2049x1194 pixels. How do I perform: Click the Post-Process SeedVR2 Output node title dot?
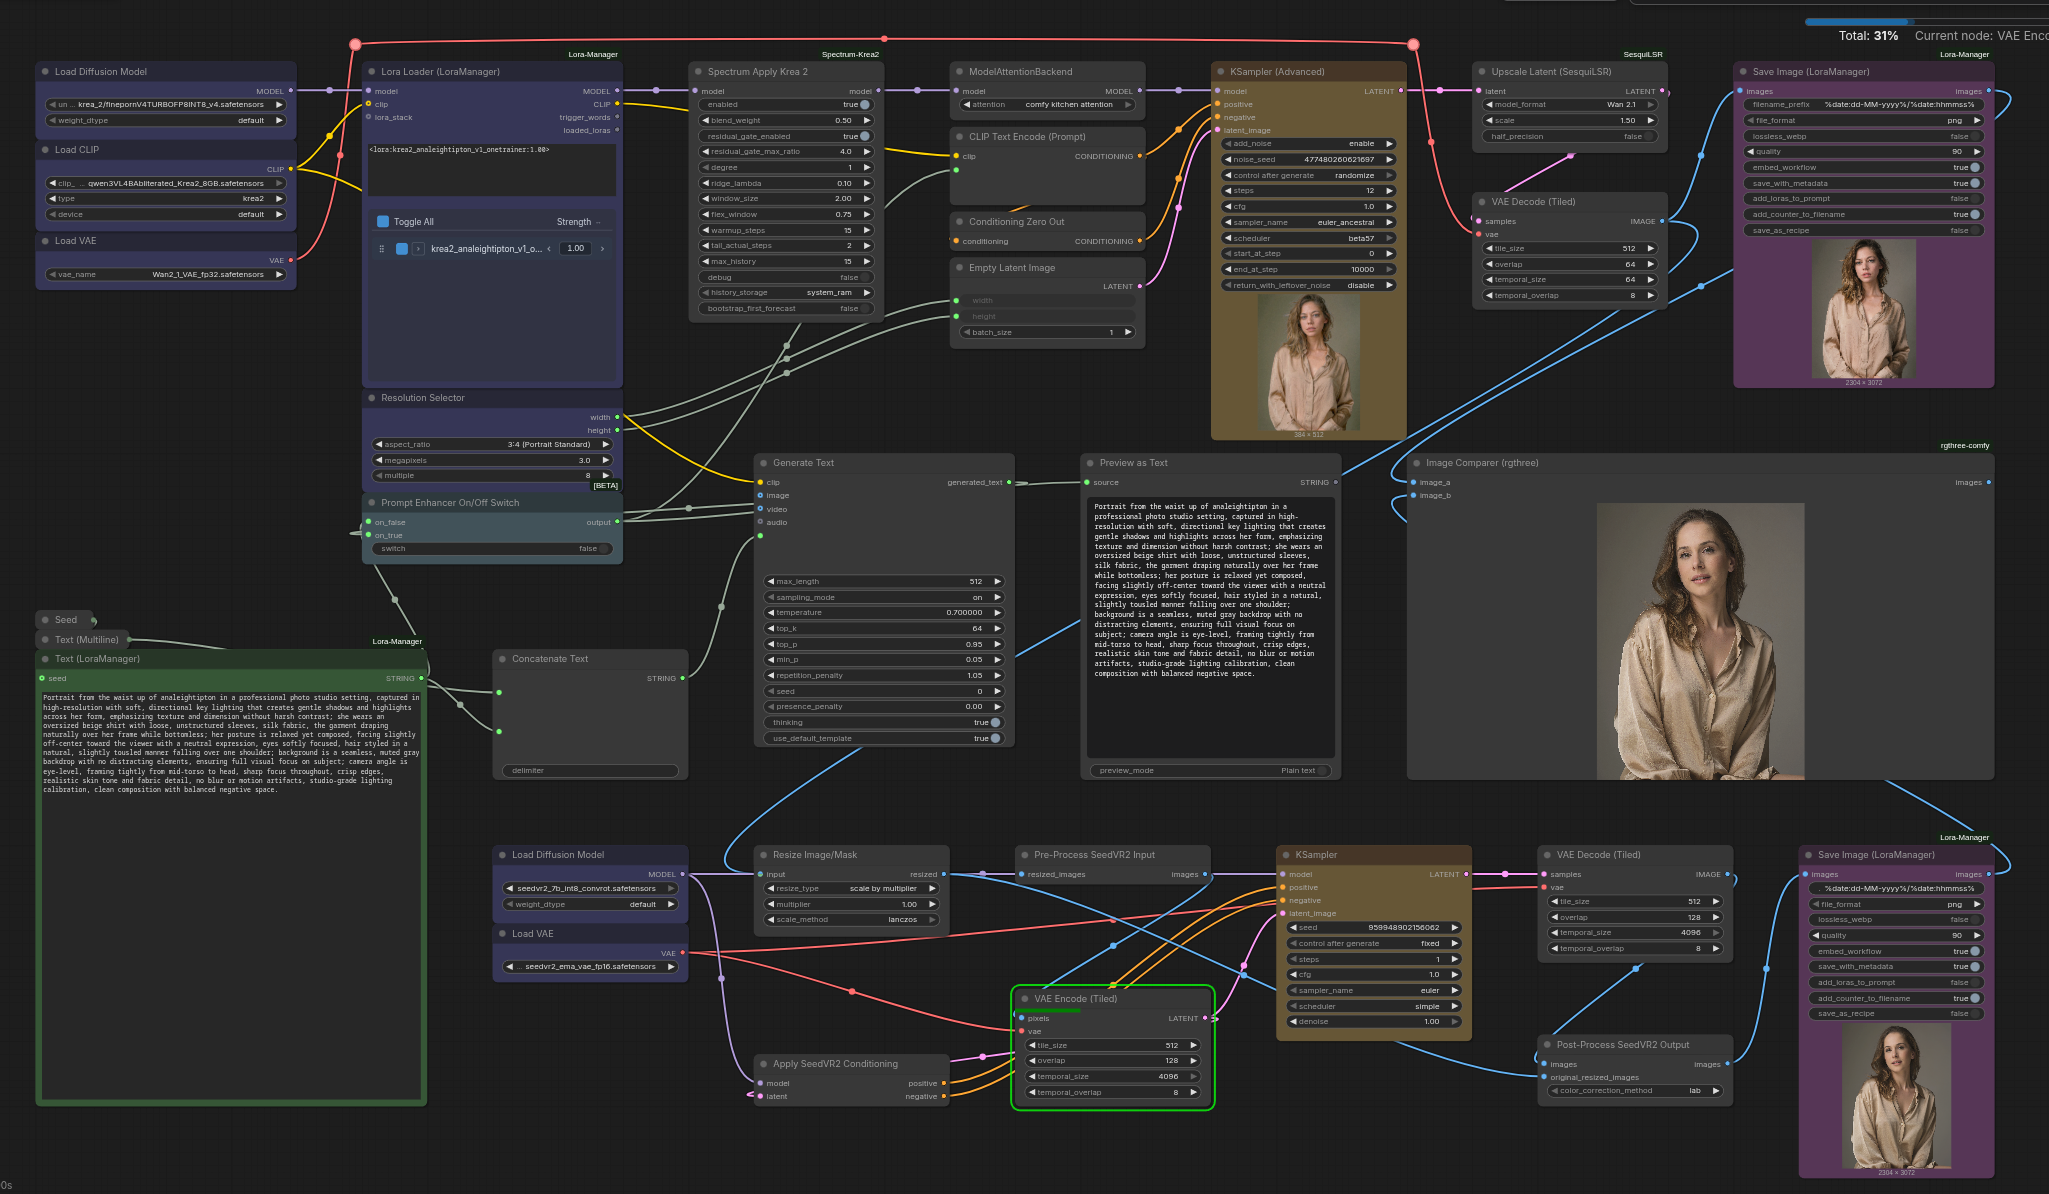pyautogui.click(x=1547, y=1045)
